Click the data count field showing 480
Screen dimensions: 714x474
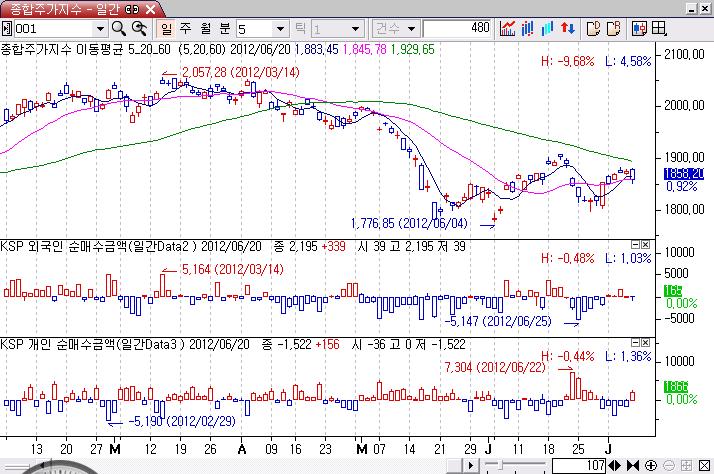click(457, 28)
